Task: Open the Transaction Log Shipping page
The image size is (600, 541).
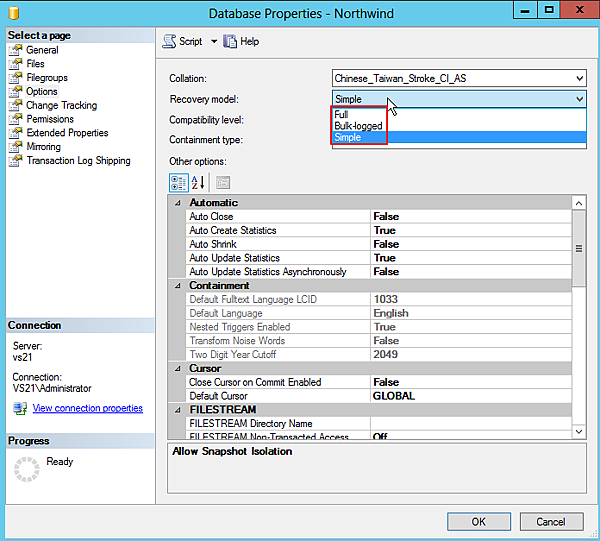Action: pos(78,161)
